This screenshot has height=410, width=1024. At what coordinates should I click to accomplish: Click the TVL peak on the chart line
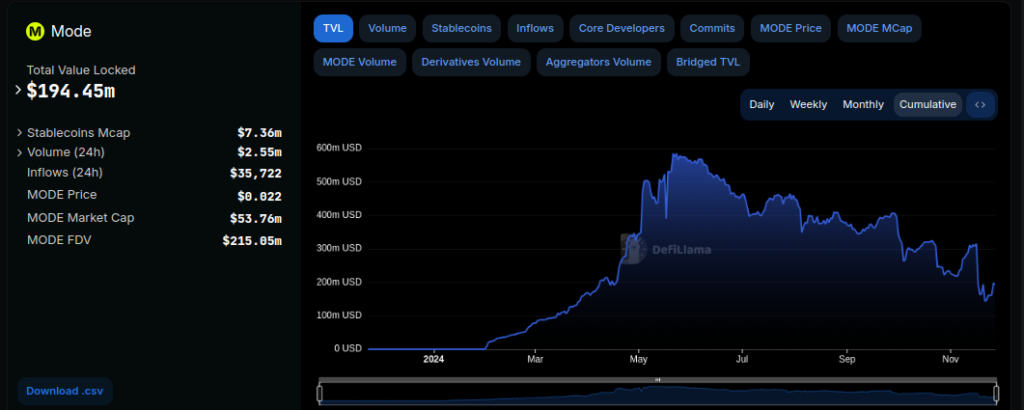click(673, 155)
